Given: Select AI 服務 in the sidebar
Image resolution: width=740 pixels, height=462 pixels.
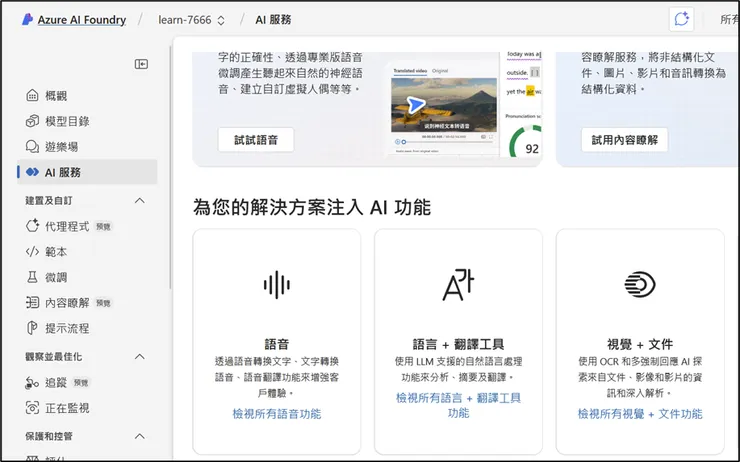Looking at the screenshot, I should [87, 172].
